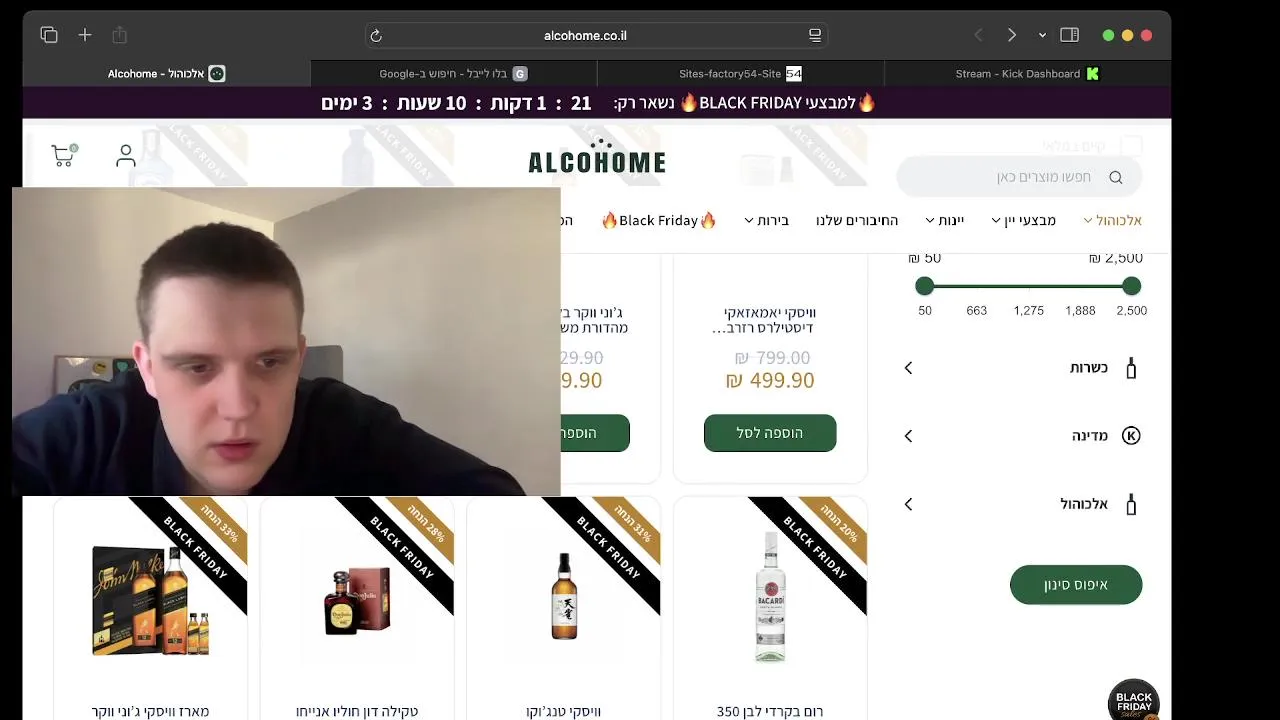Image resolution: width=1280 pixels, height=720 pixels.
Task: Switch to the Stream - Kick Dashboard tab
Action: (1027, 74)
